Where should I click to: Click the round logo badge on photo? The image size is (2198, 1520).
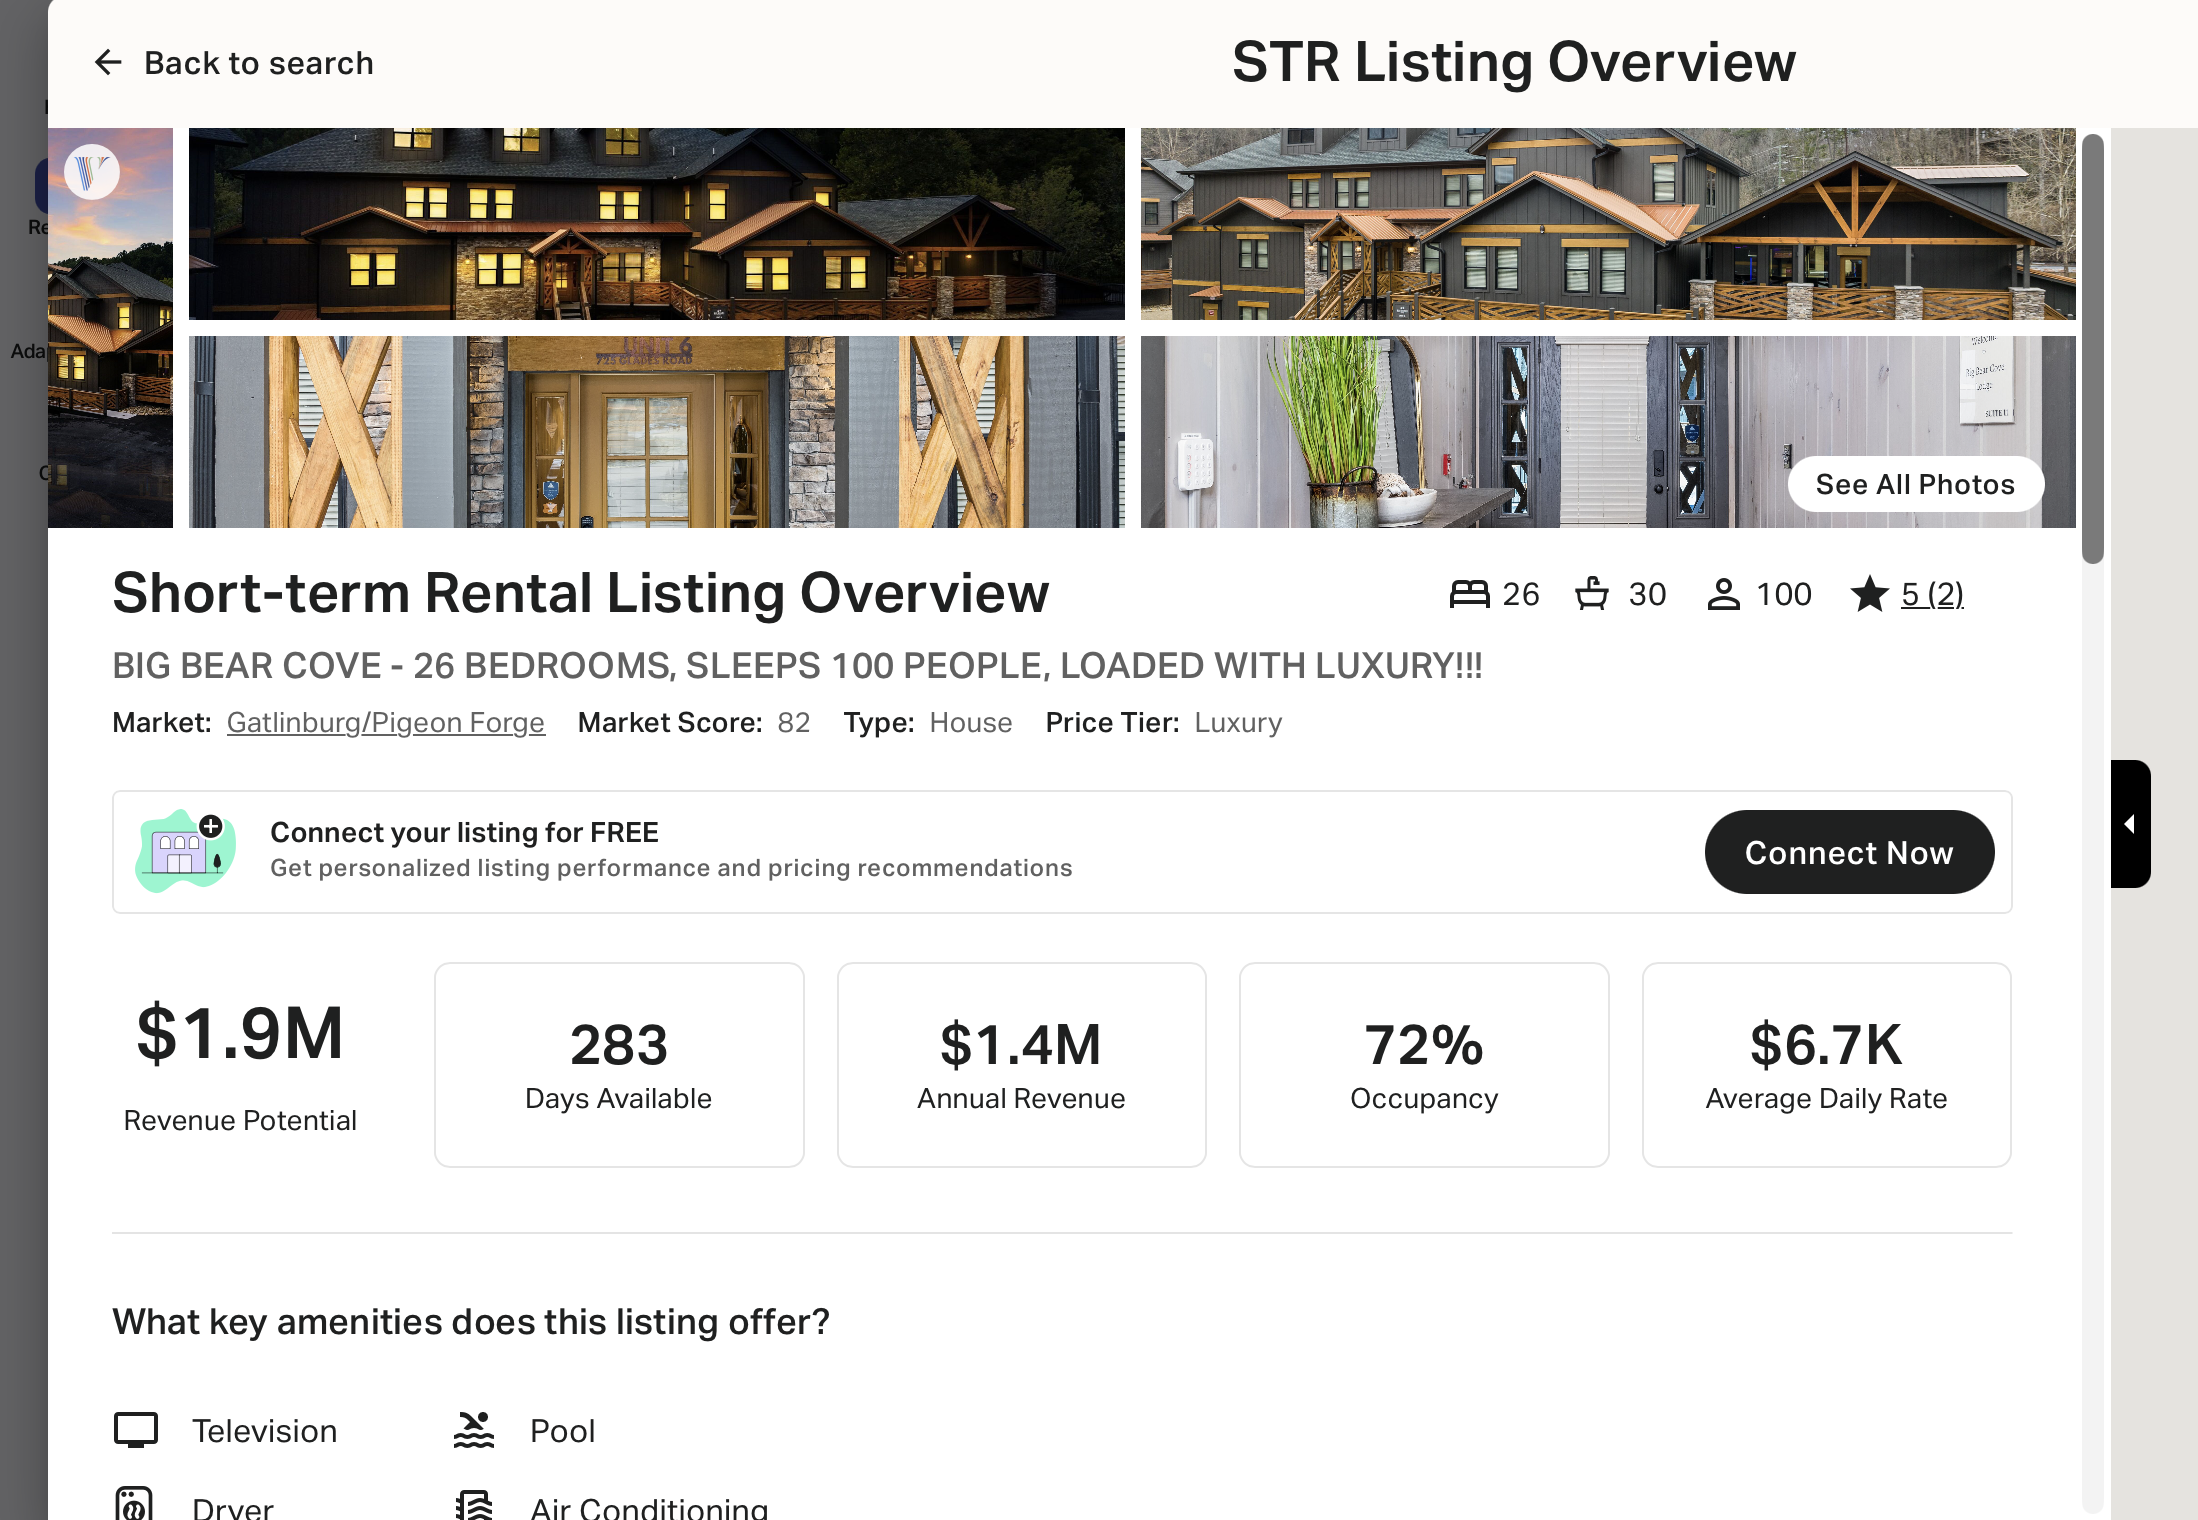click(x=92, y=172)
